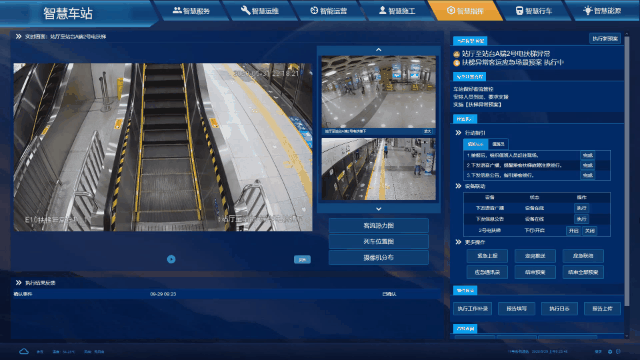This screenshot has height=360, width=640.
Task: Click the double-chevron beside the live view title
Action: 18,36
